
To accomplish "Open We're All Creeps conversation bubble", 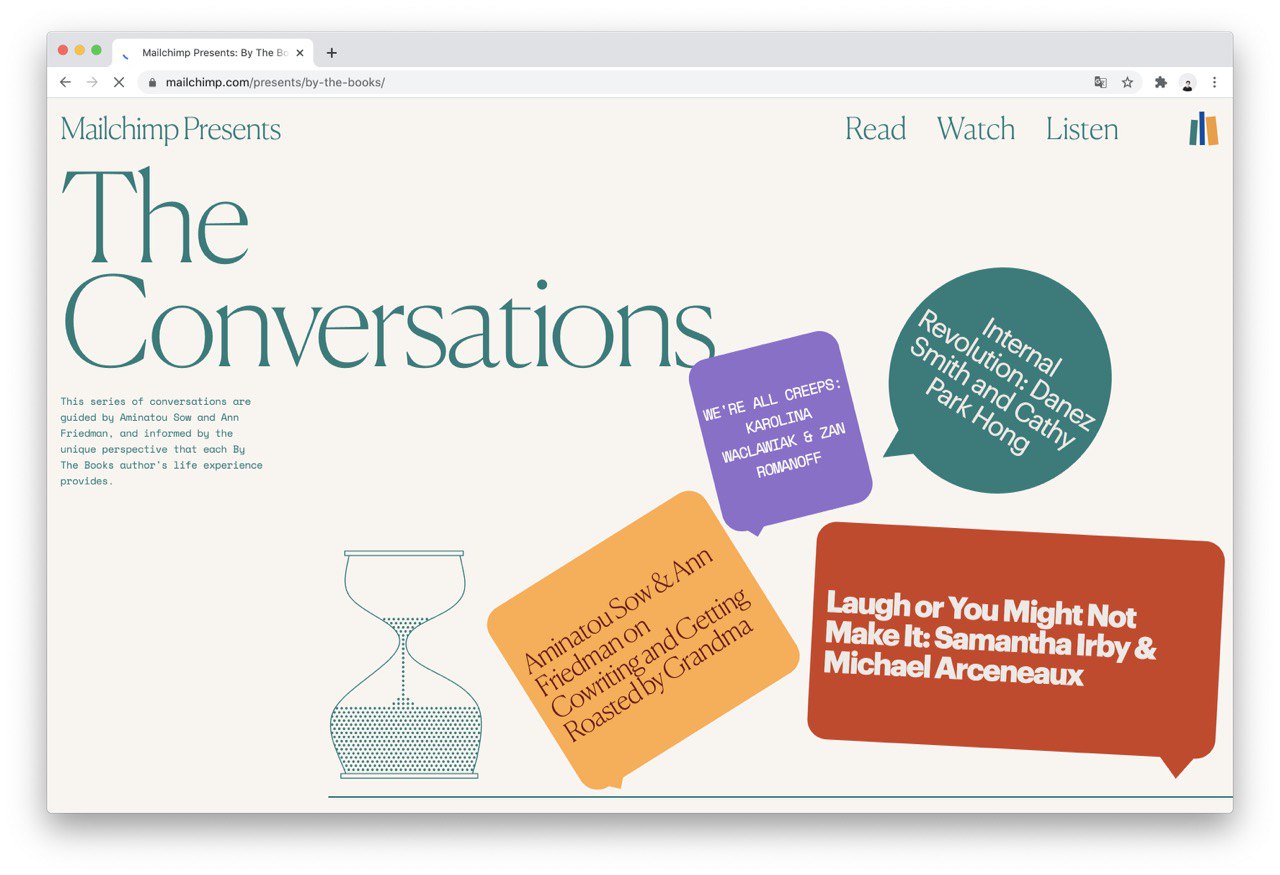I will click(780, 432).
